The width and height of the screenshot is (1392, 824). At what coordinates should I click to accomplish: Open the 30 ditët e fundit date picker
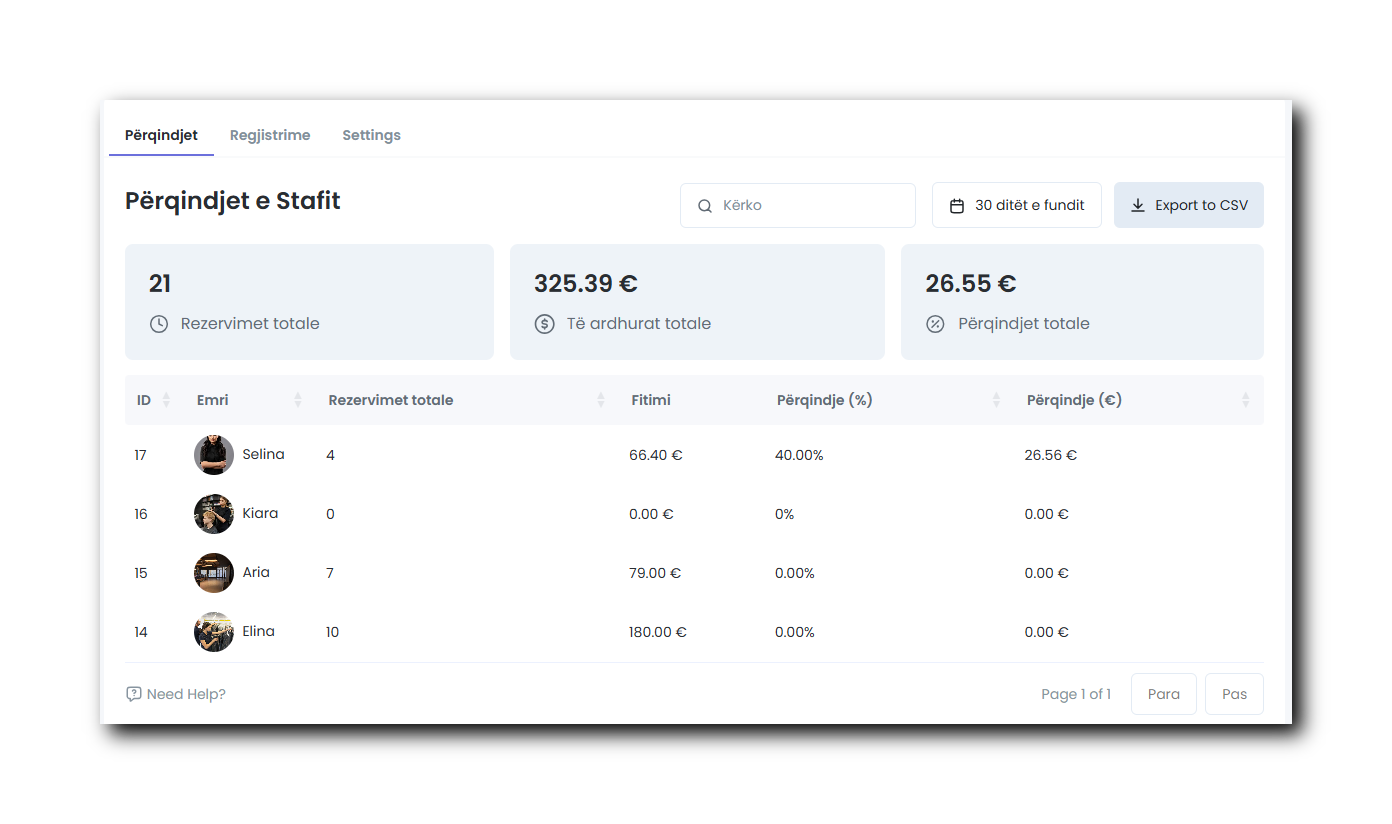point(1017,205)
